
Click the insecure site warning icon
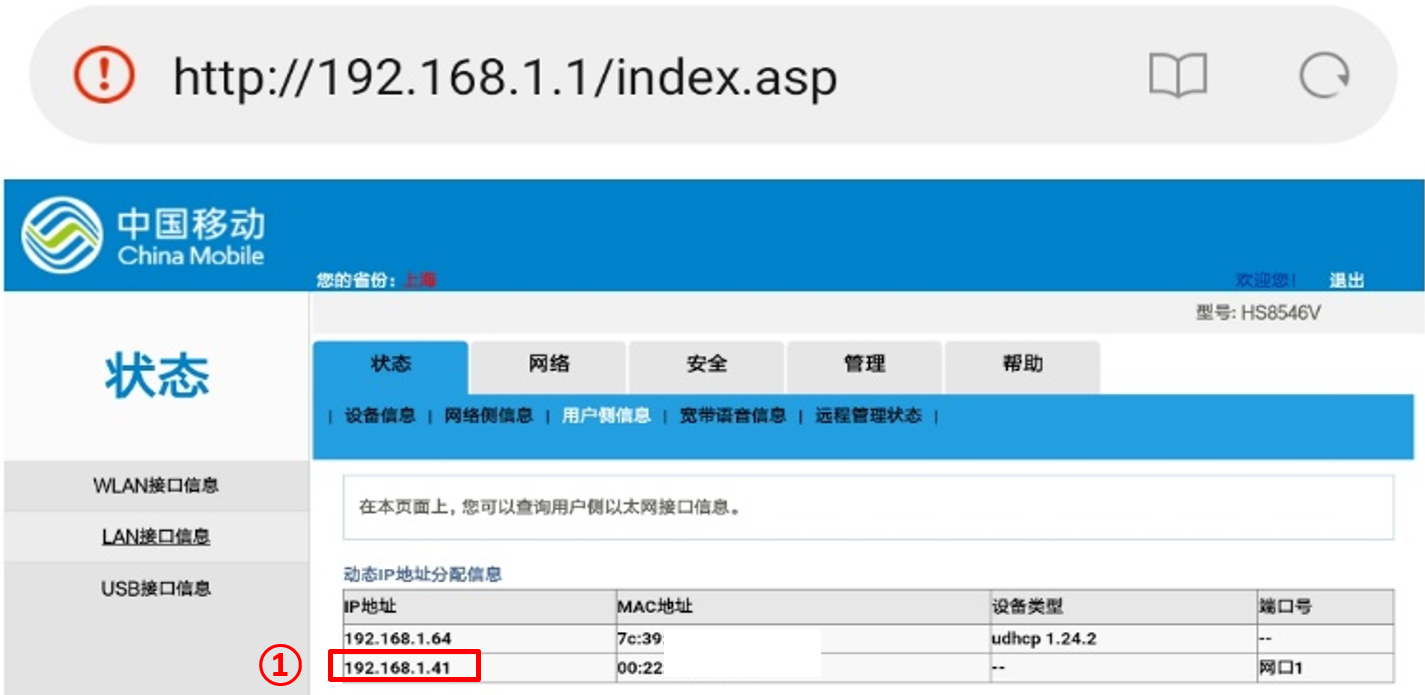coord(103,77)
